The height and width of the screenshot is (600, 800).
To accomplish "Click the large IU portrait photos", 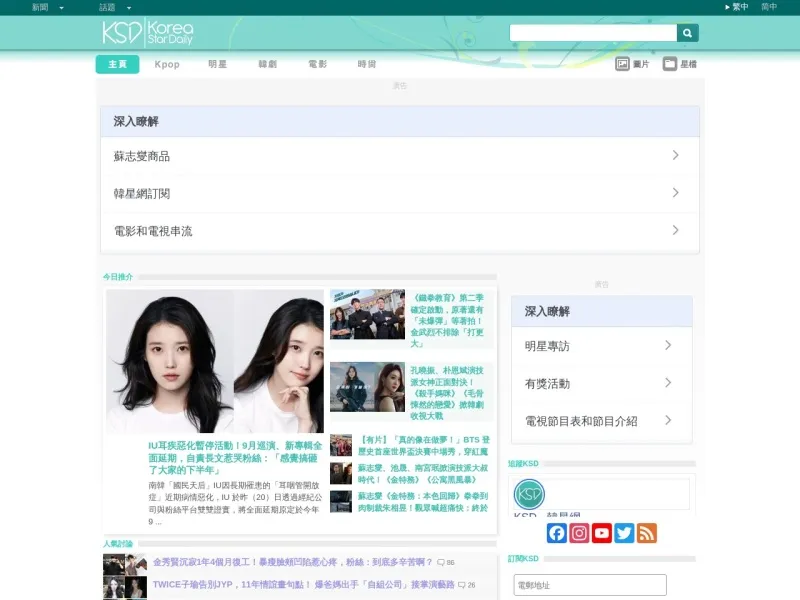I will [215, 361].
